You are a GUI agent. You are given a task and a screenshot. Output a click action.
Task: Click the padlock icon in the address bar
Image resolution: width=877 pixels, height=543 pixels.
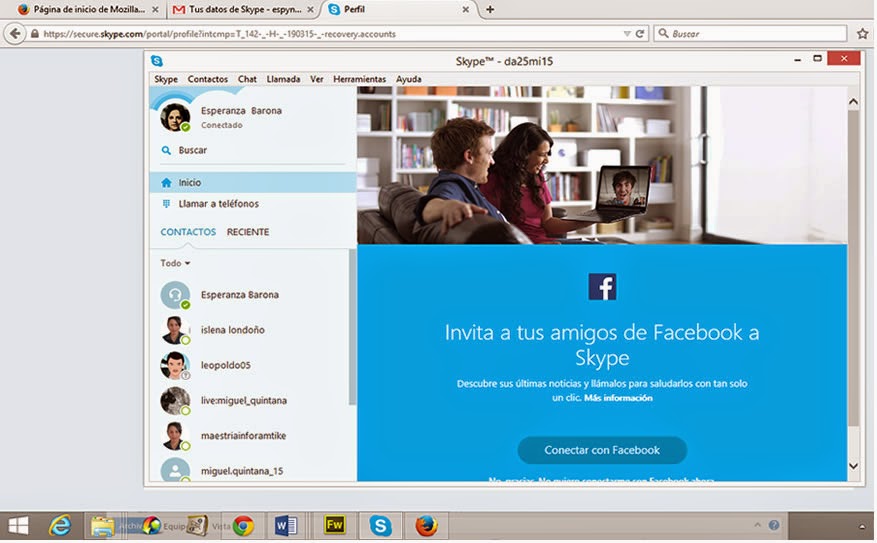pyautogui.click(x=35, y=34)
